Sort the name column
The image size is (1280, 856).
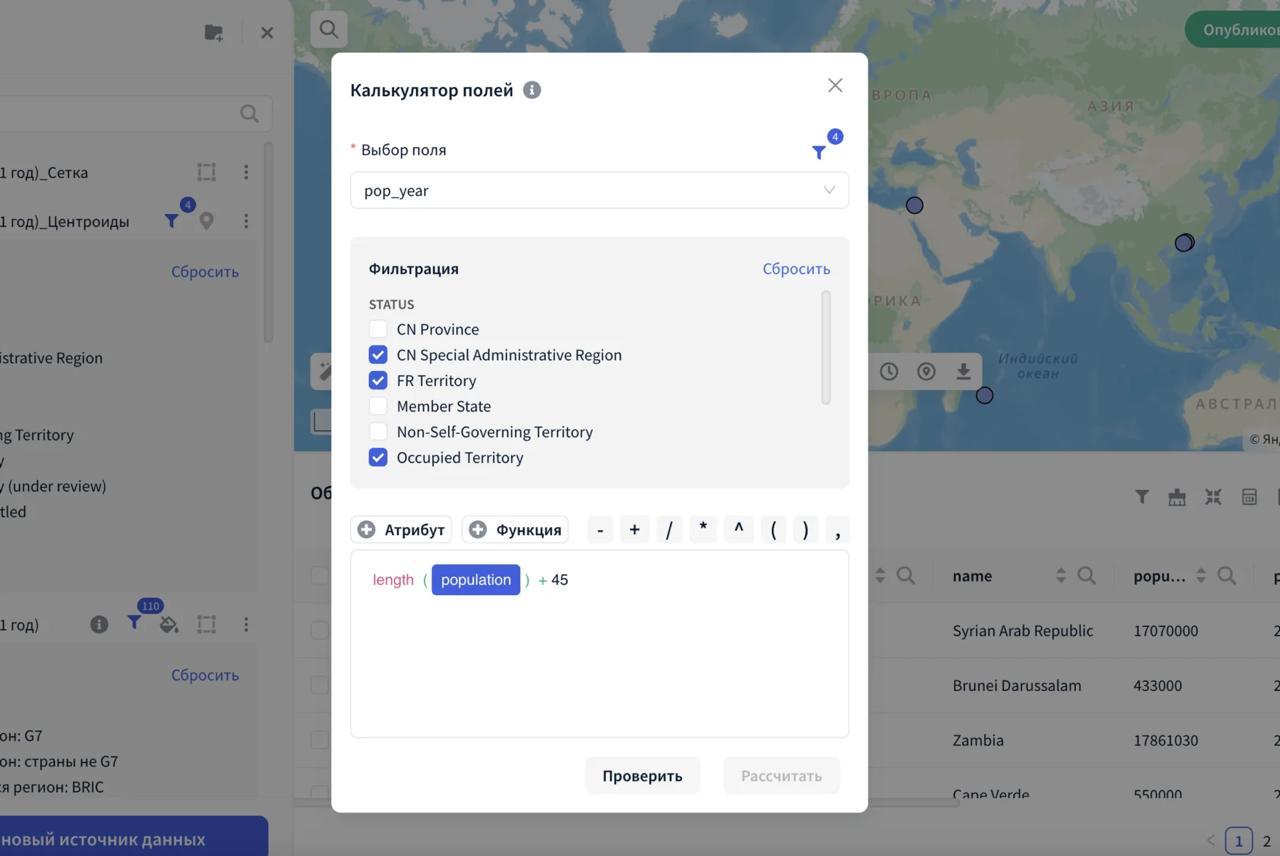[x=1061, y=576]
